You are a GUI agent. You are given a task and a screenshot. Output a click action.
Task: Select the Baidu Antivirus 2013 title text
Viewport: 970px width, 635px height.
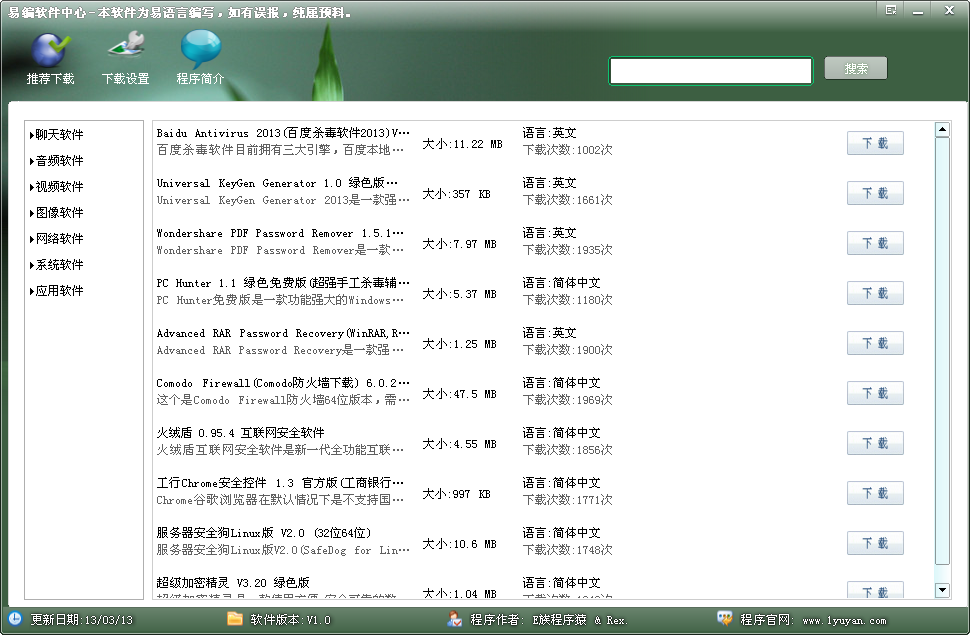[283, 133]
